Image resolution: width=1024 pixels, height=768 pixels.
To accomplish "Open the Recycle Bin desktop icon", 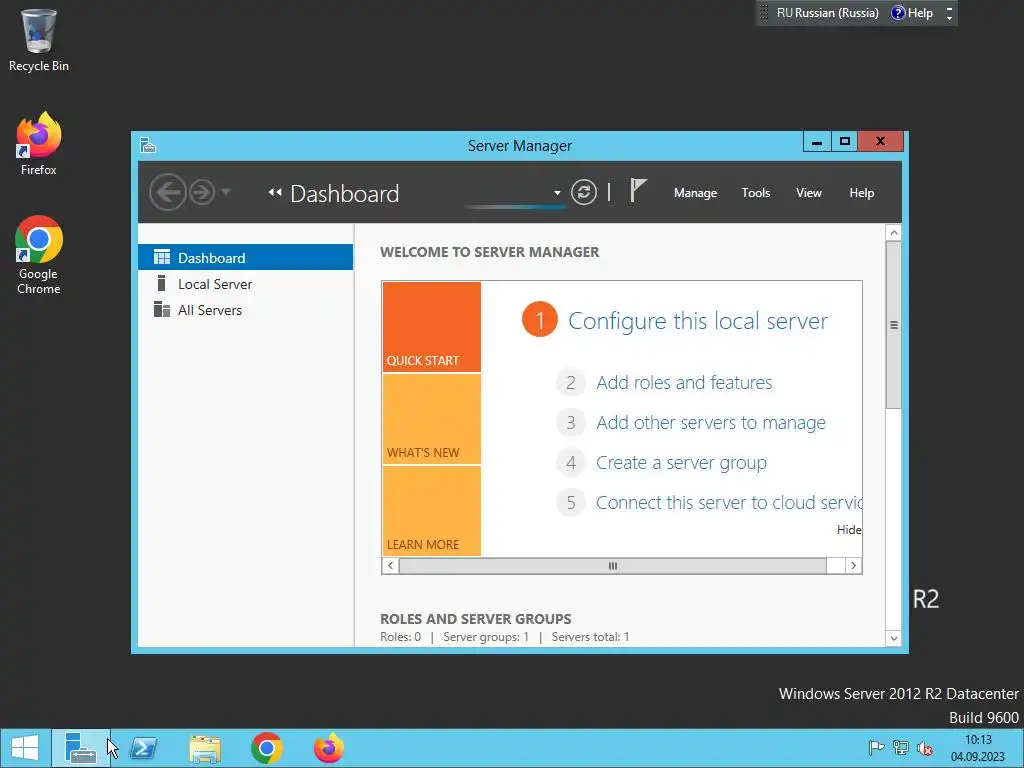I will click(x=39, y=40).
